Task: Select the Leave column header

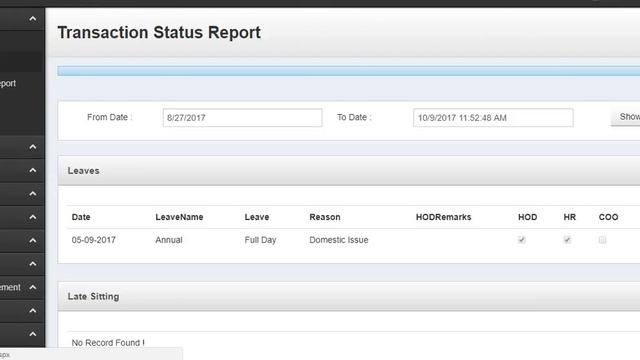Action: click(257, 217)
